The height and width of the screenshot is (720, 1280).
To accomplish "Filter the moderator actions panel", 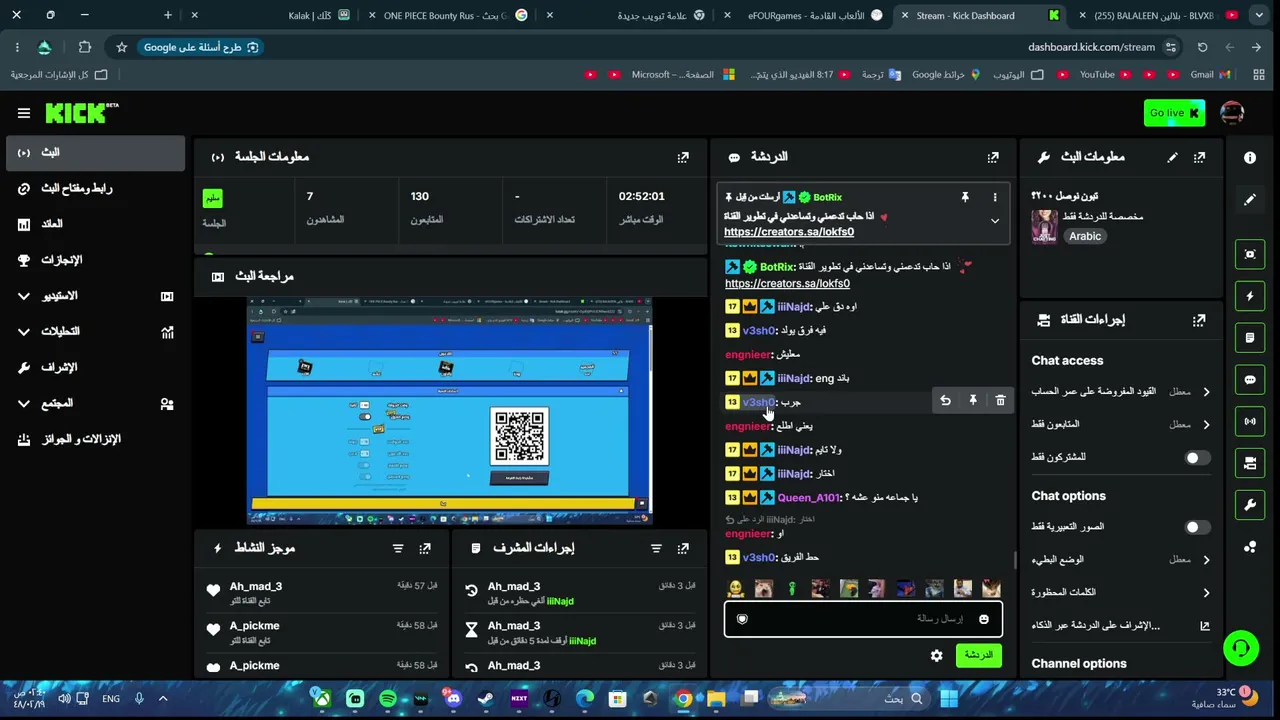I will pyautogui.click(x=656, y=548).
